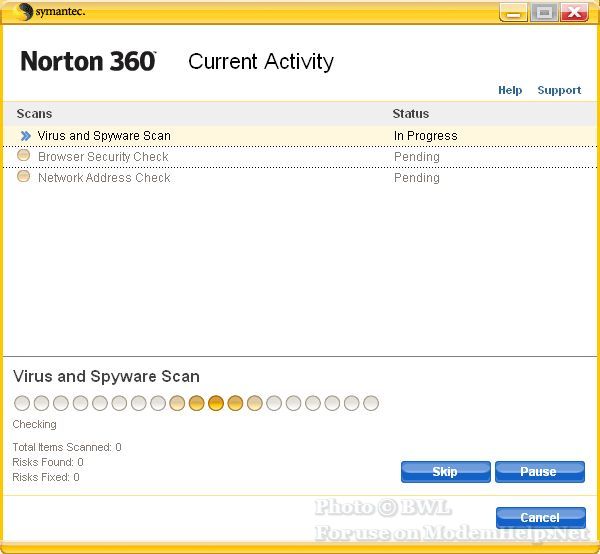Click the Status column header

tap(411, 114)
